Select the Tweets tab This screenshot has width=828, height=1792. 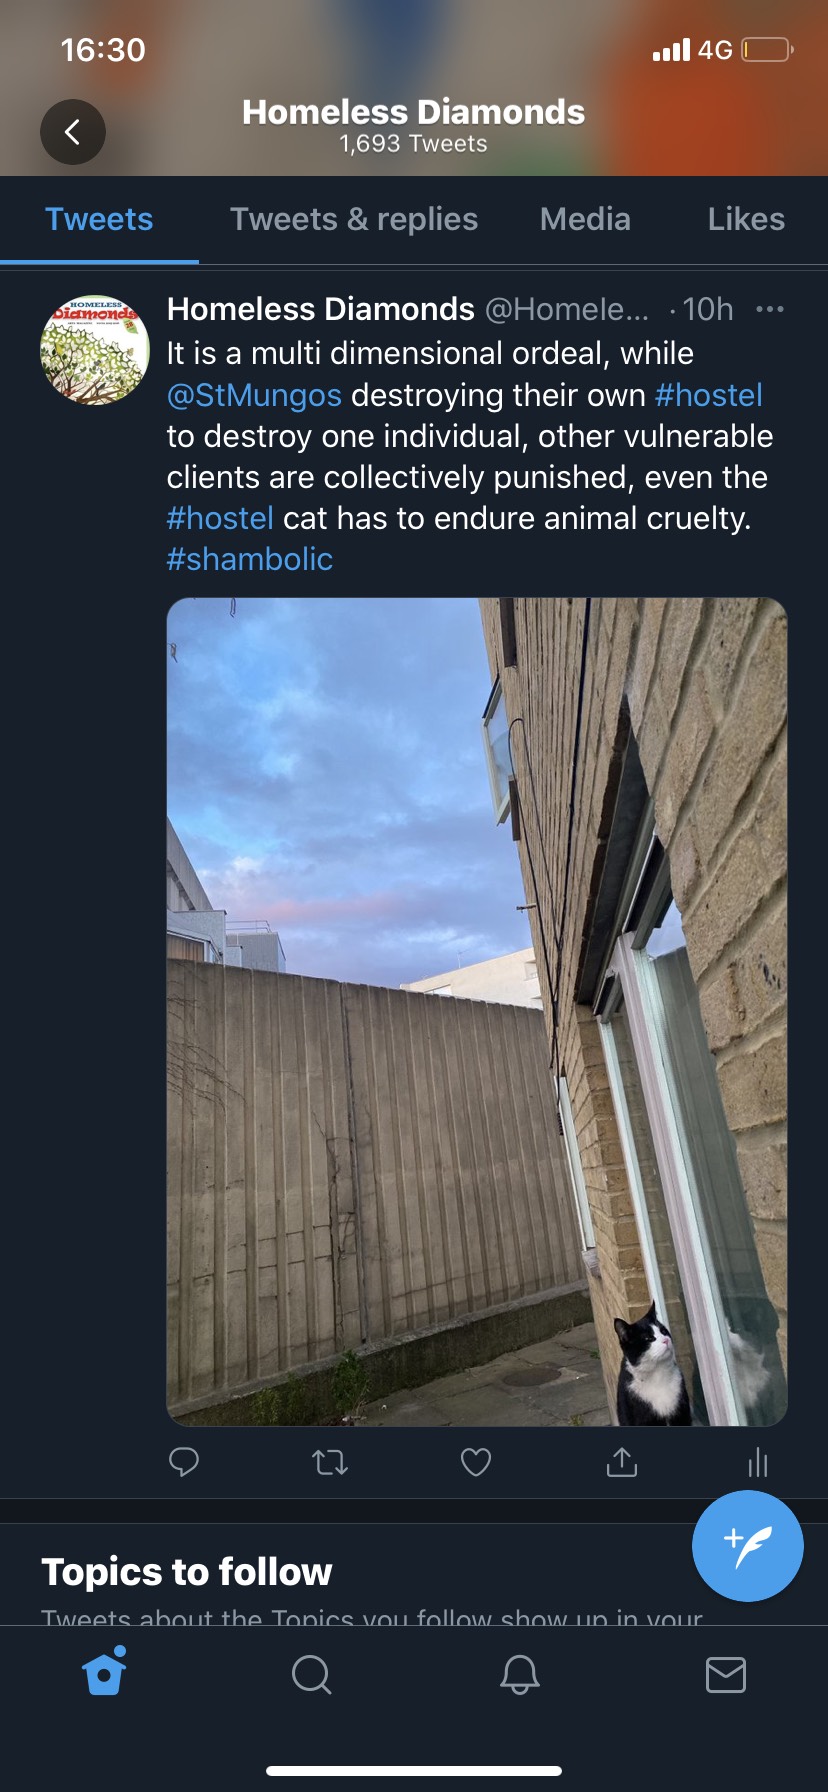tap(99, 220)
